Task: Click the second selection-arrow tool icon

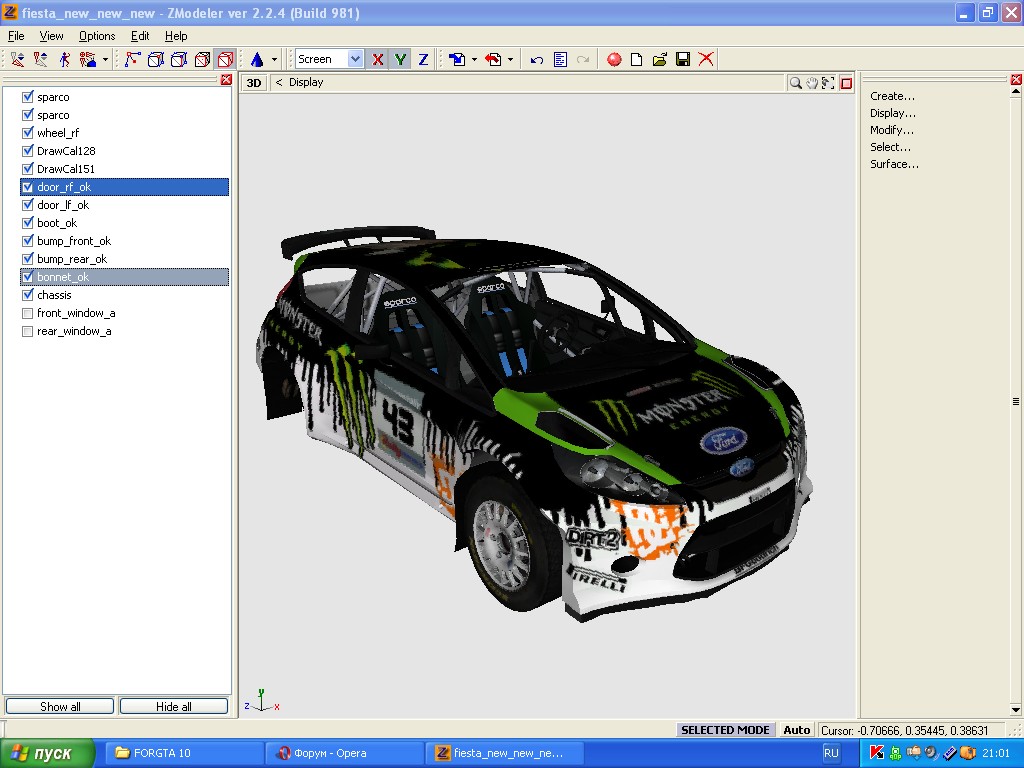Action: coord(40,59)
